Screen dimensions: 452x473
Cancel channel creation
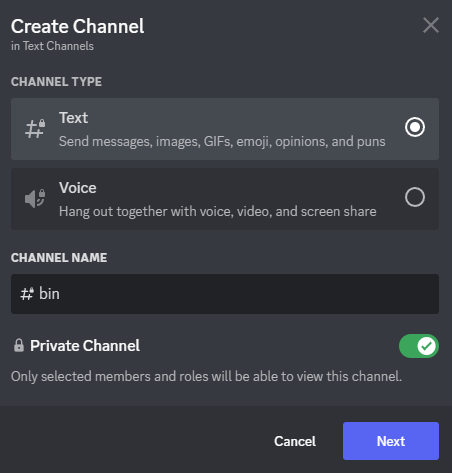[295, 441]
